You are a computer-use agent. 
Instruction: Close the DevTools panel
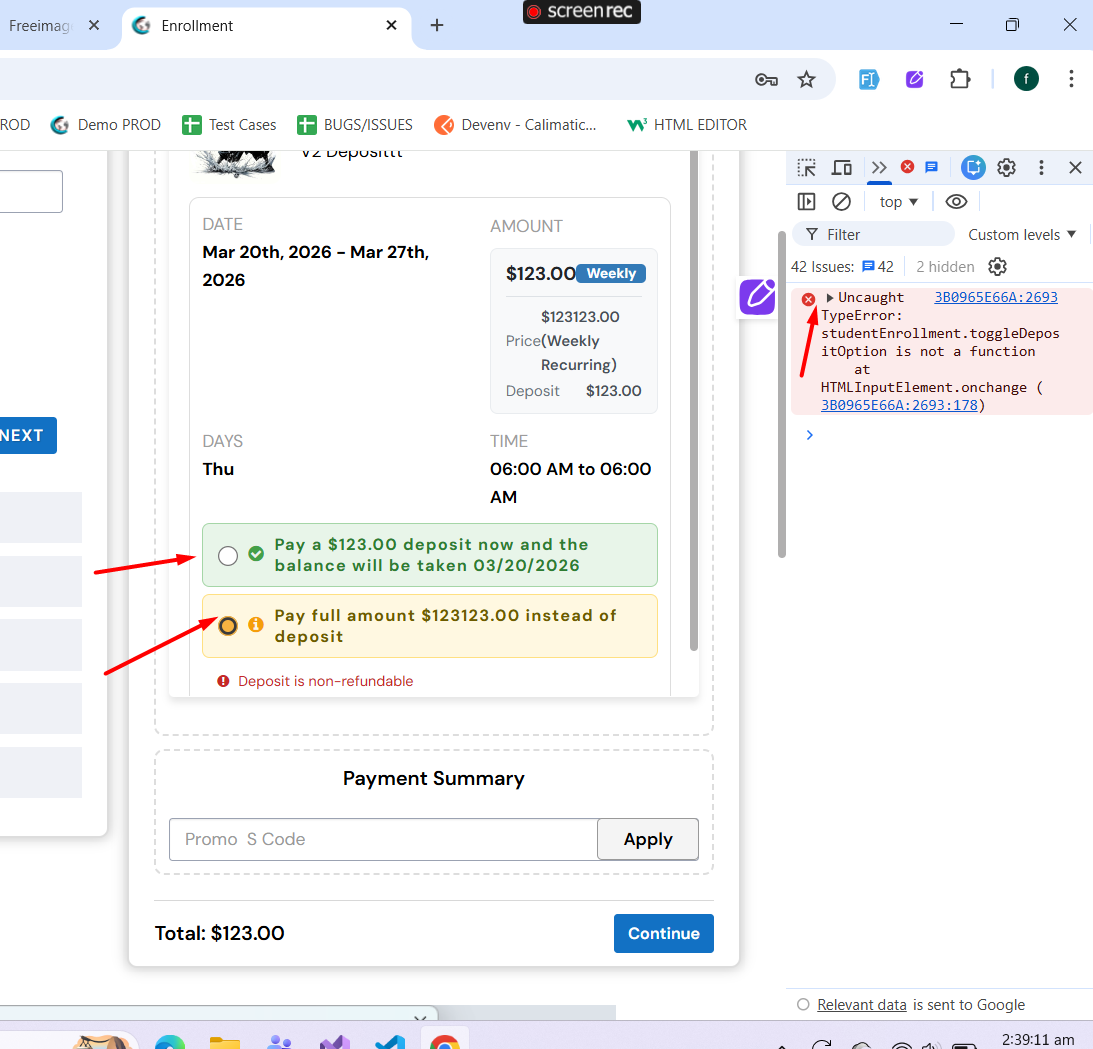click(1075, 167)
